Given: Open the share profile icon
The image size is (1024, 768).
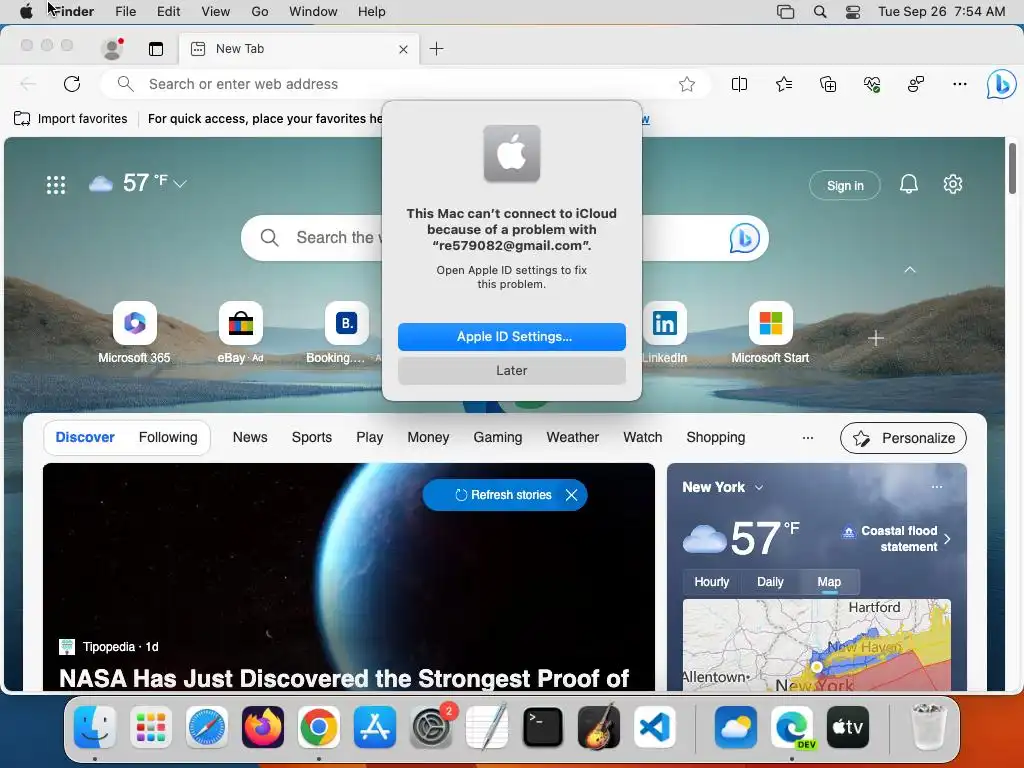Looking at the screenshot, I should pos(916,84).
